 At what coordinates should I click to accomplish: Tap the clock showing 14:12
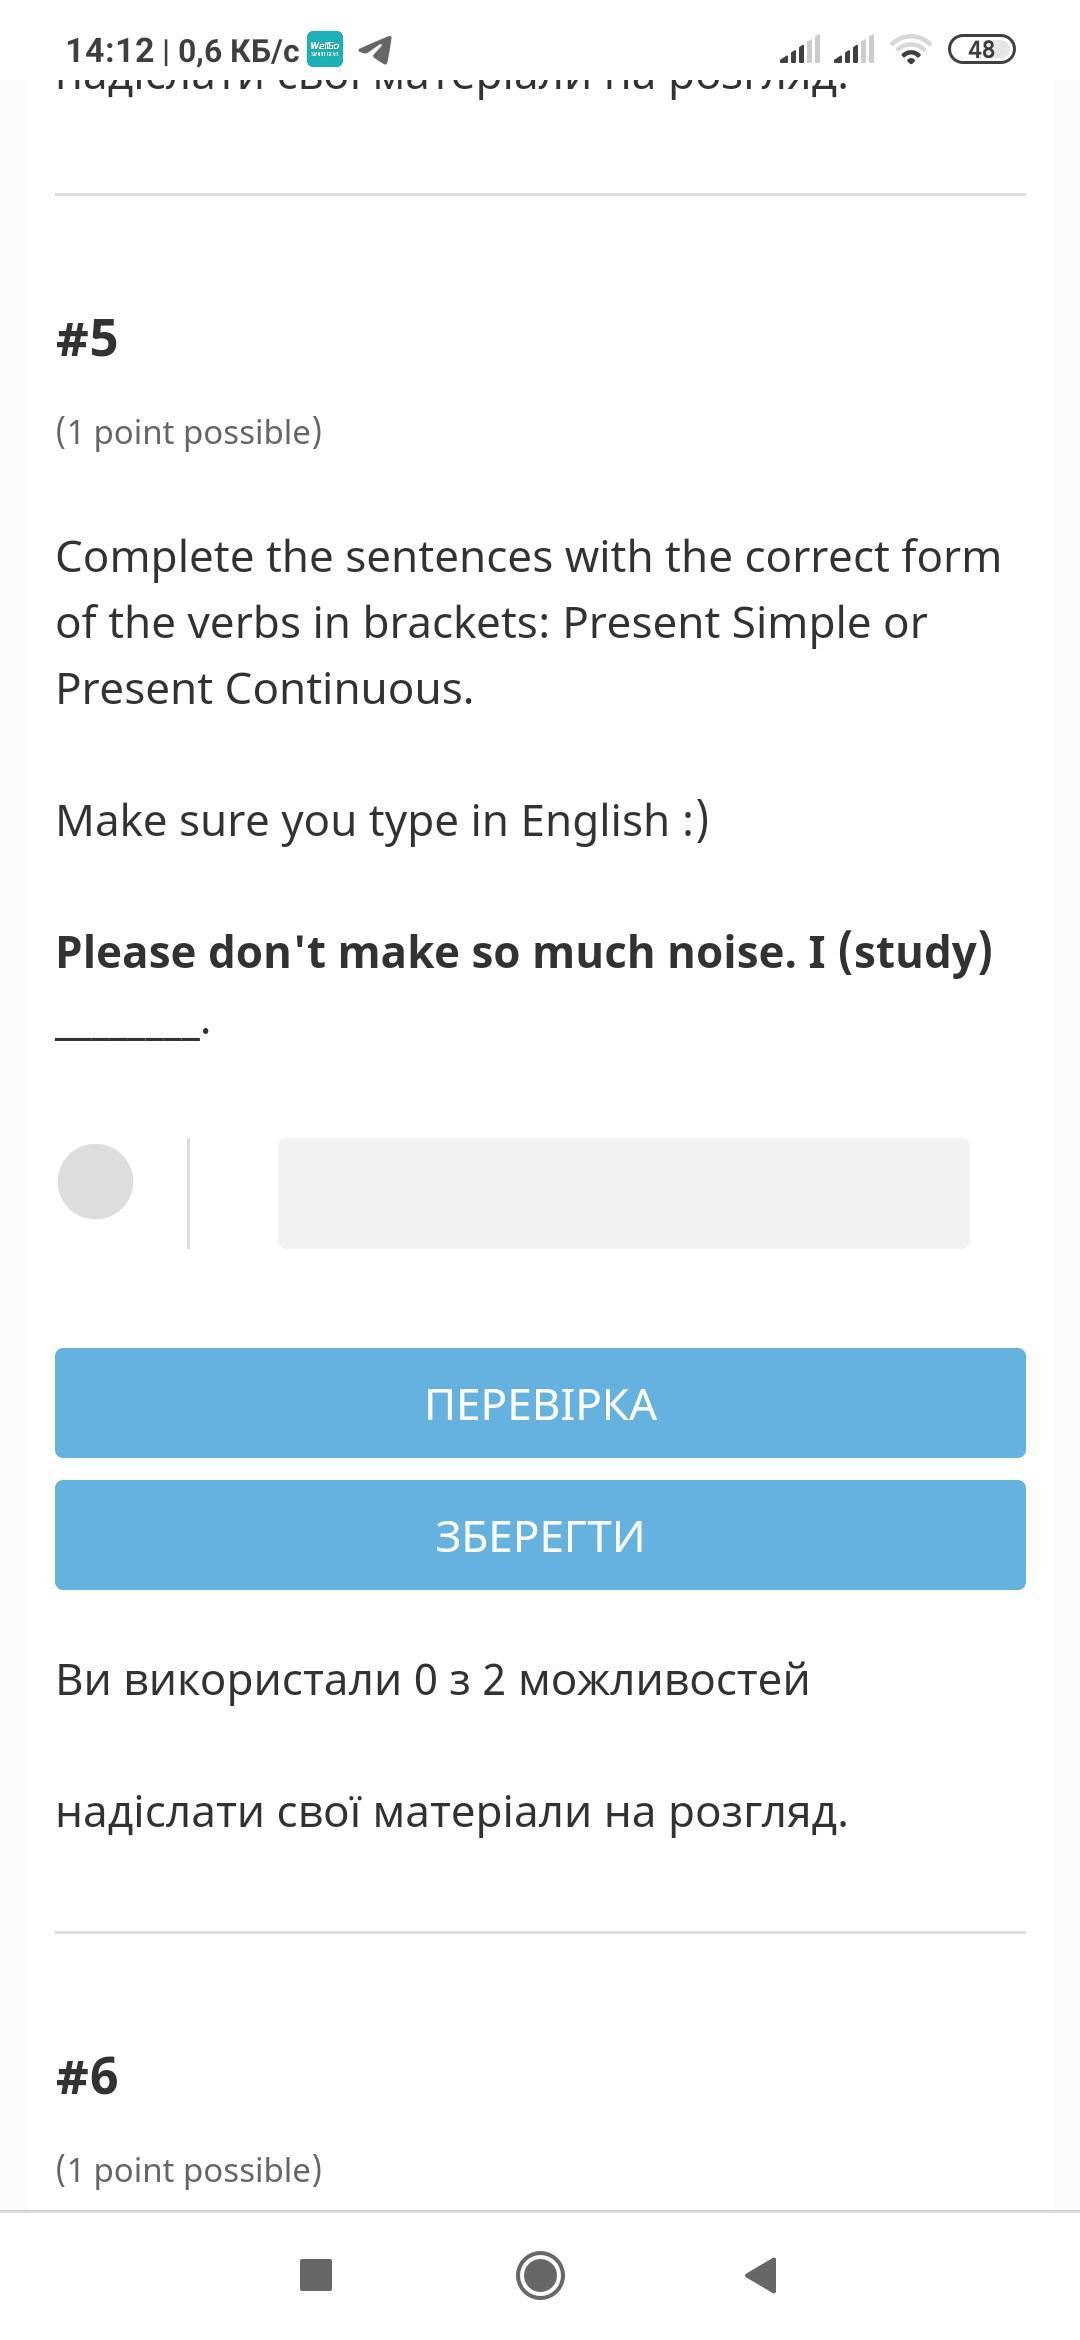pyautogui.click(x=109, y=50)
